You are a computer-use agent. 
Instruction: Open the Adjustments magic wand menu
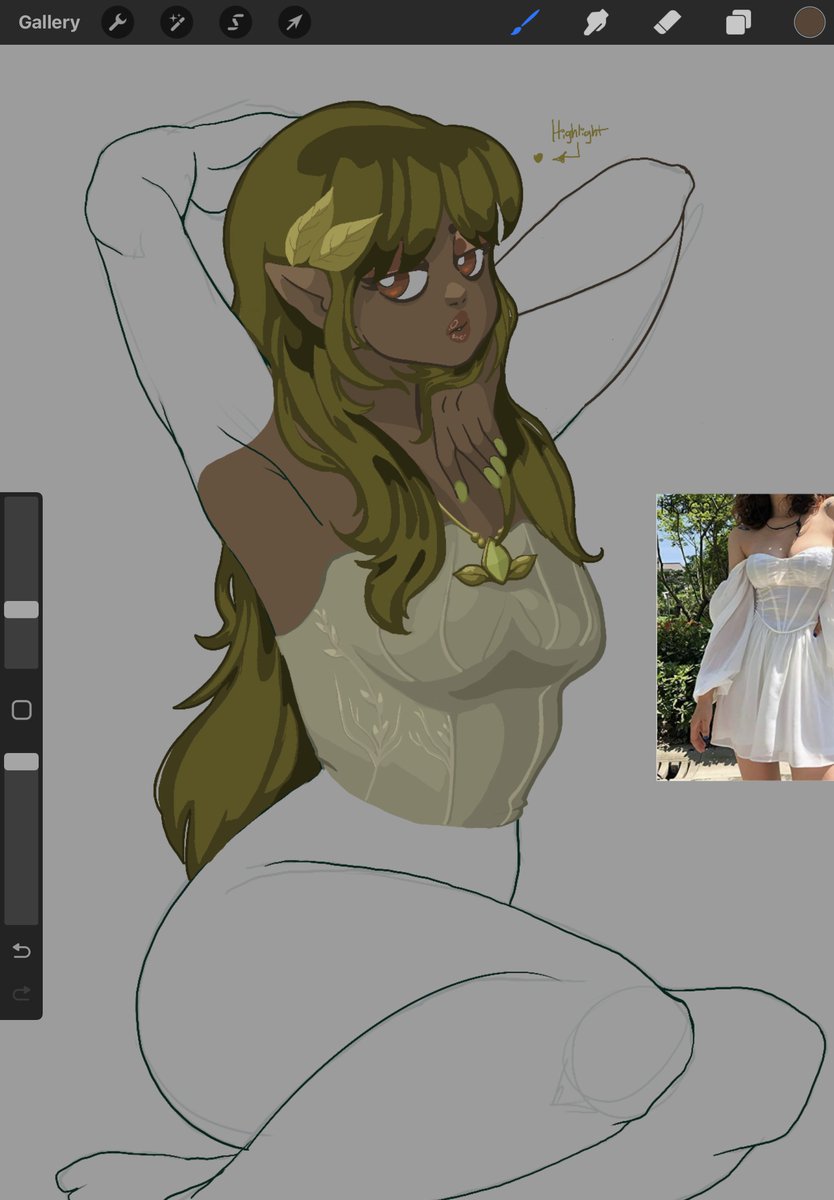pyautogui.click(x=177, y=22)
